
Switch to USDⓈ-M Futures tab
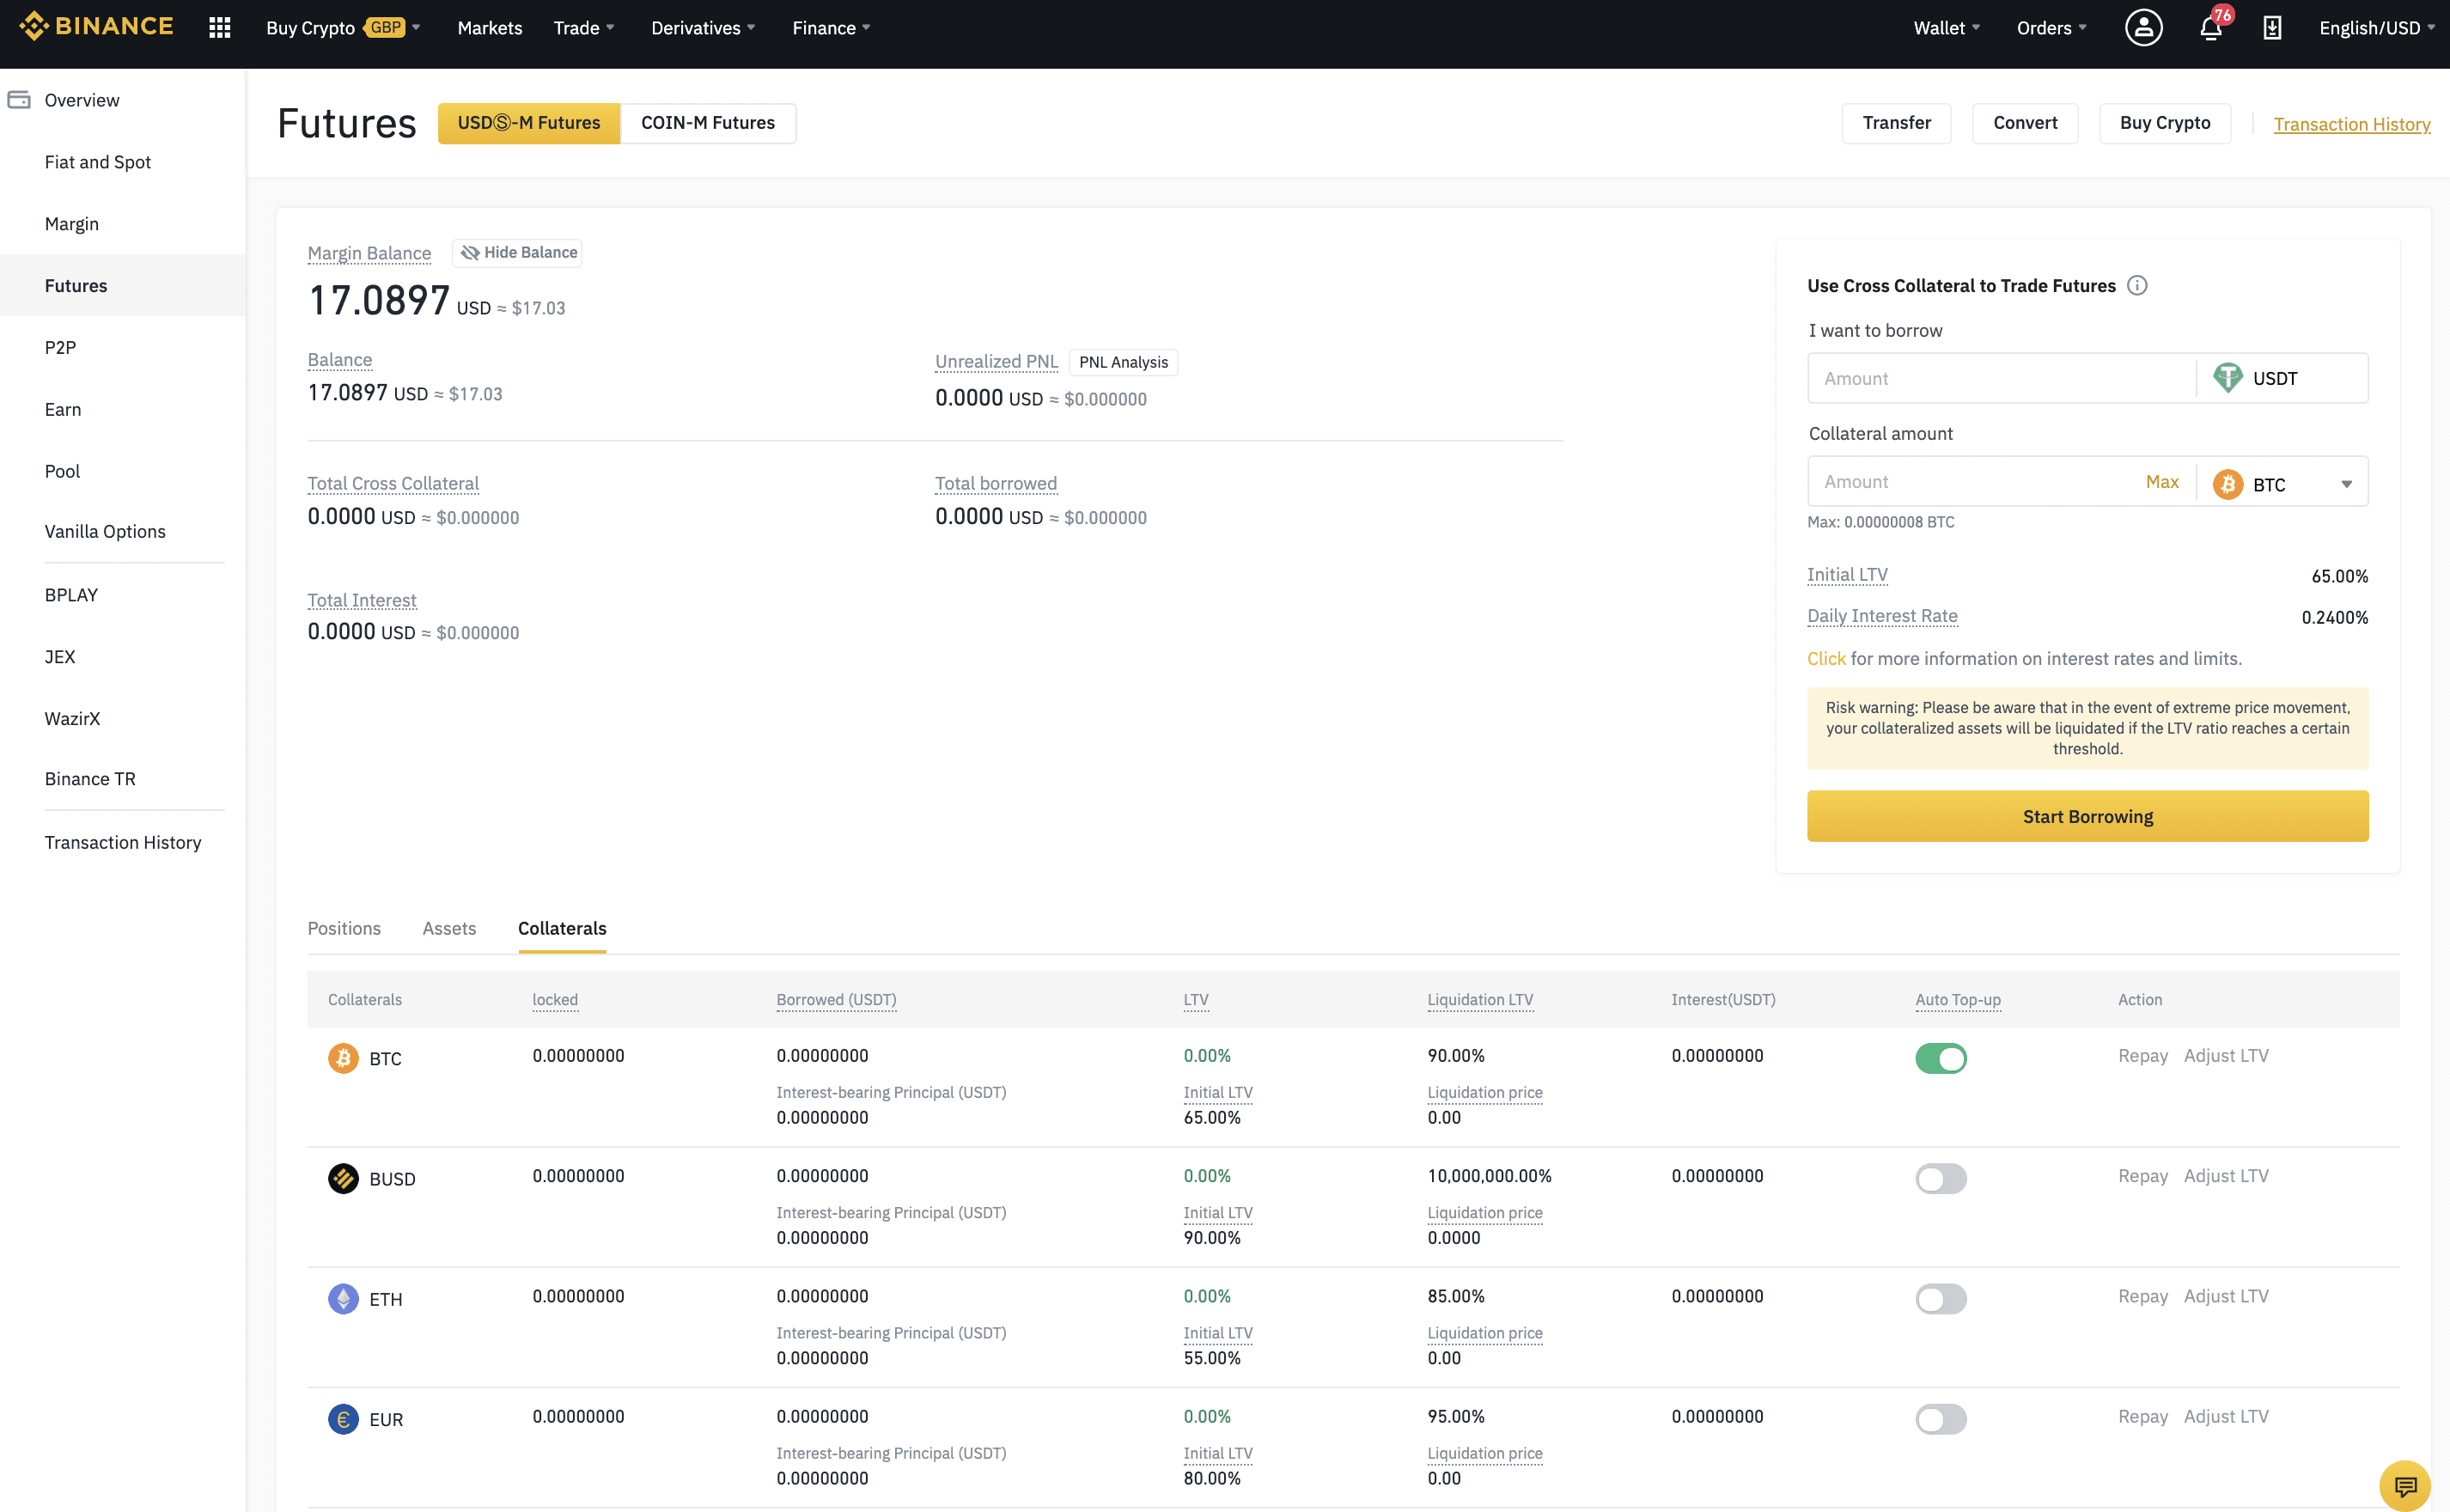point(528,123)
